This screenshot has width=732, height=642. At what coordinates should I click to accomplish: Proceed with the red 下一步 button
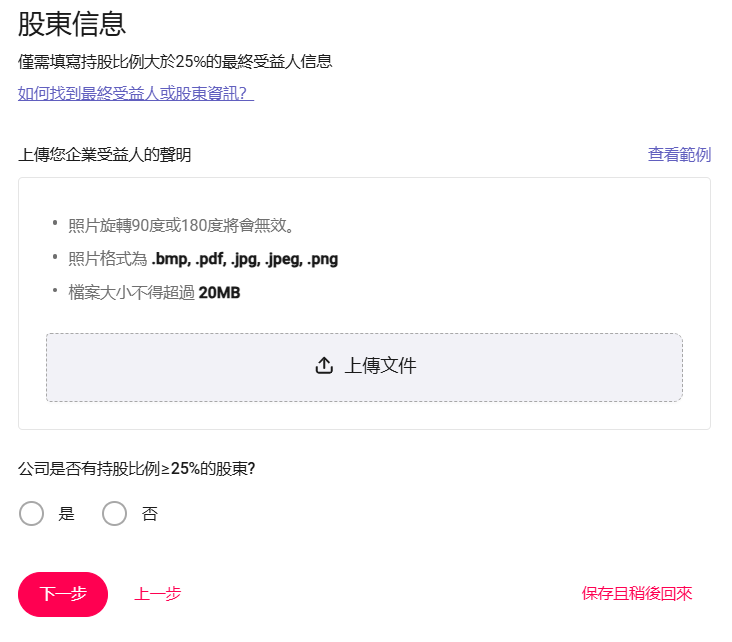click(63, 594)
